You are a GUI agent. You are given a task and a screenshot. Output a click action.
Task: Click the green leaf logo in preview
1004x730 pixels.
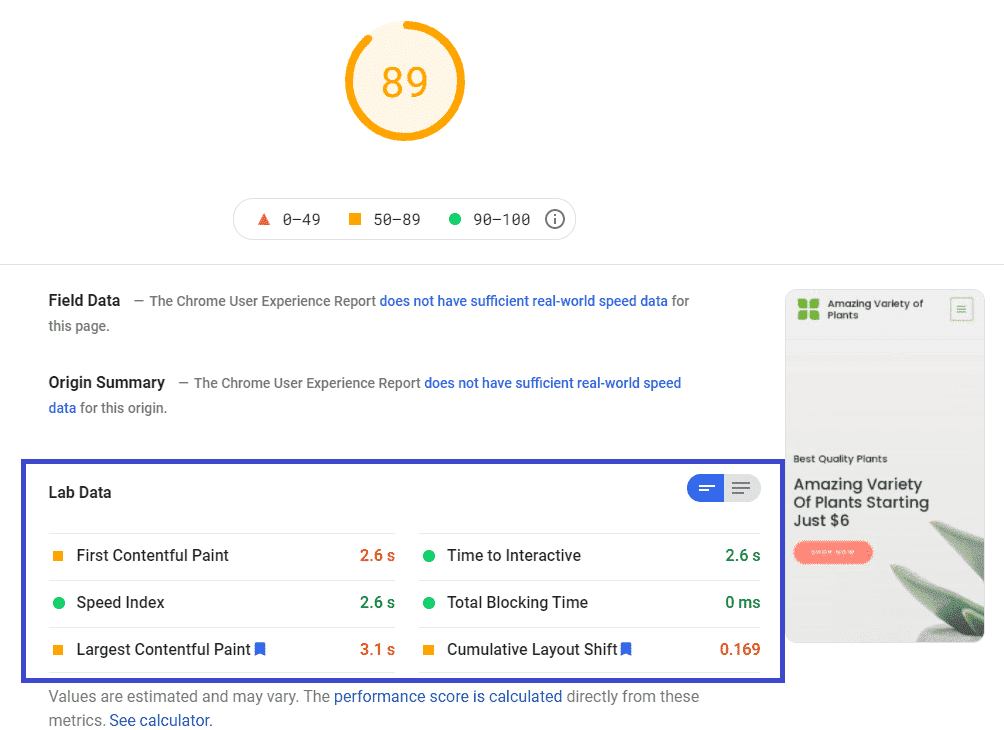(808, 309)
